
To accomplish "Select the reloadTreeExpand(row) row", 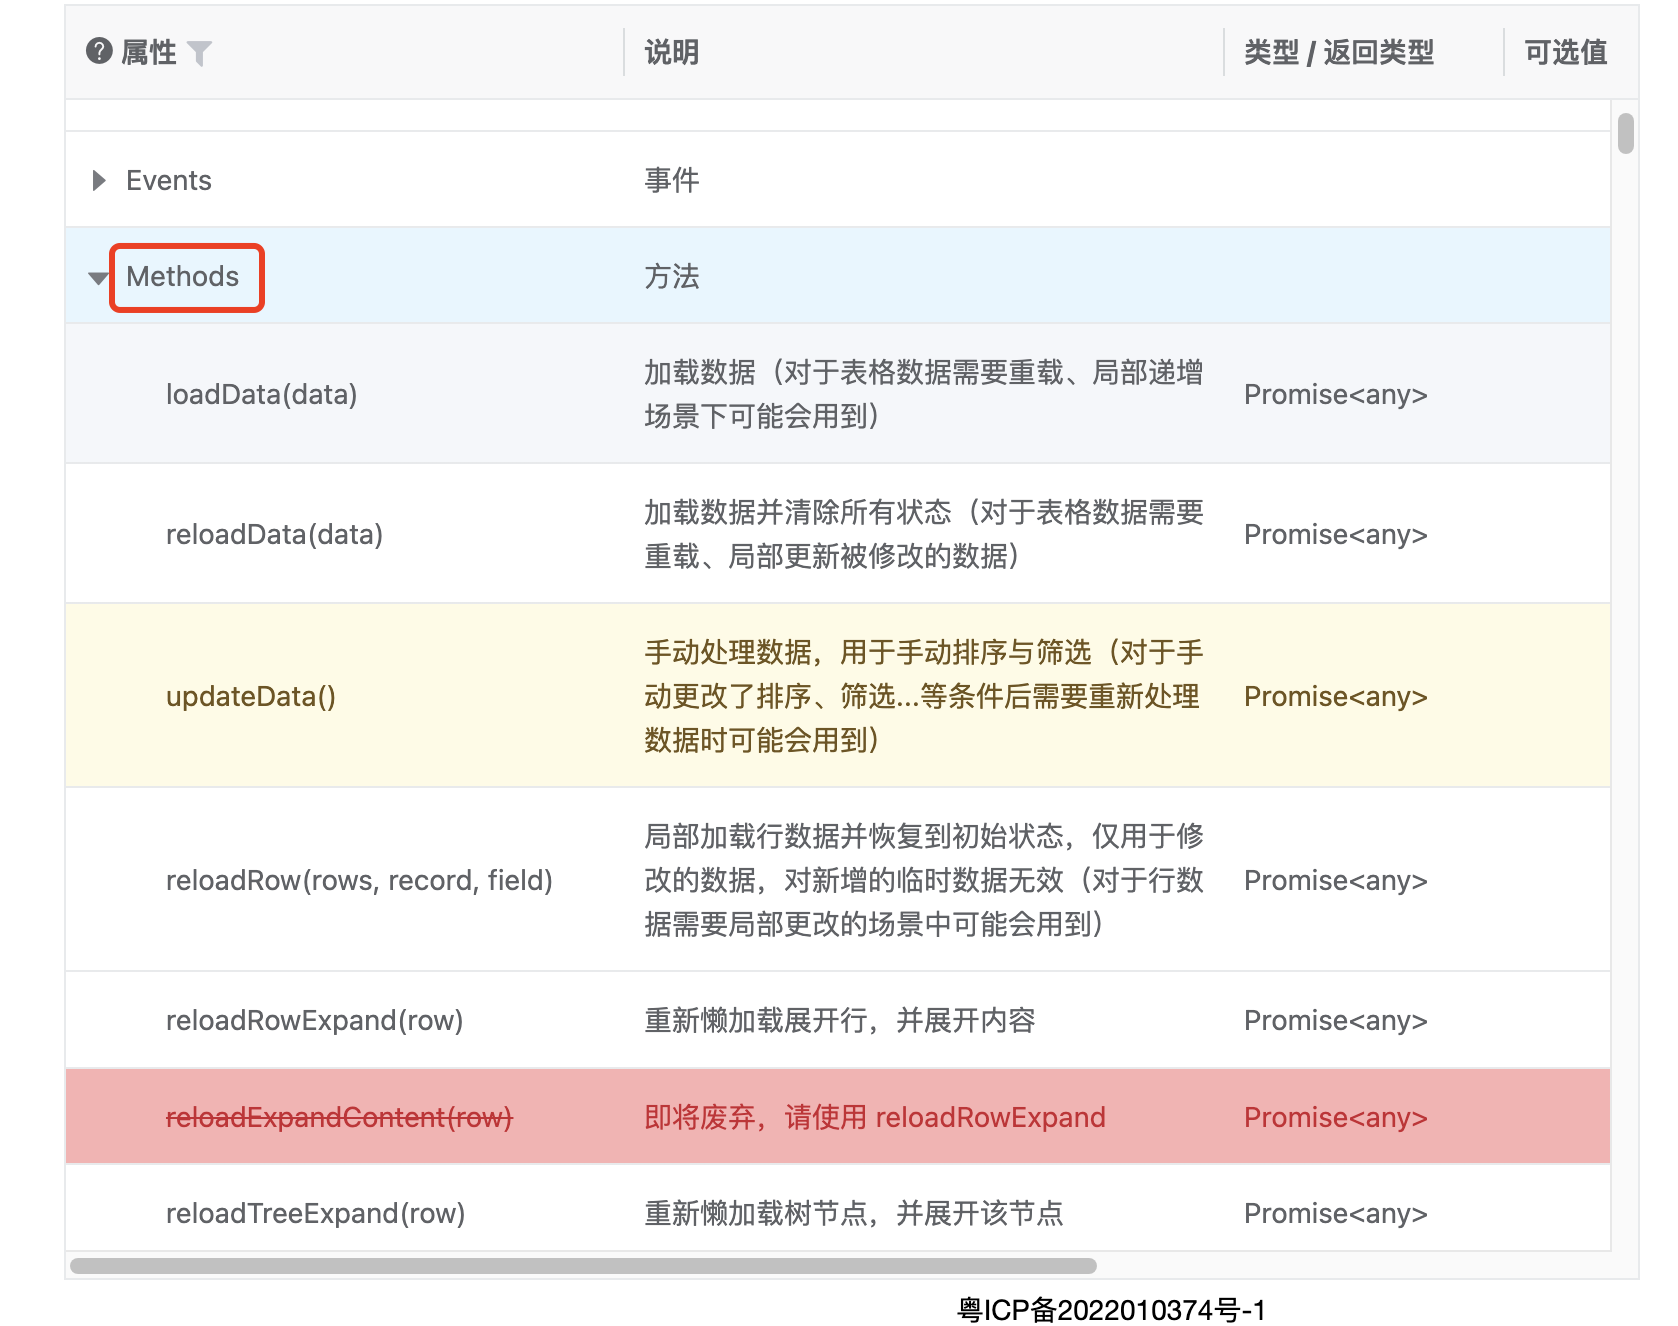I will pos(316,1213).
